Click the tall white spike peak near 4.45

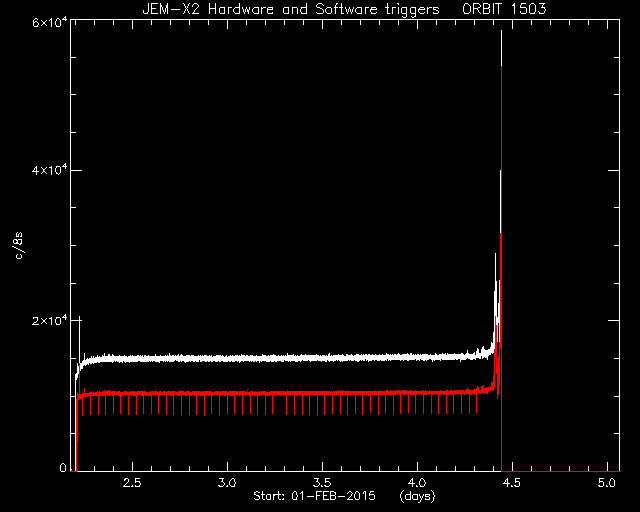click(501, 37)
